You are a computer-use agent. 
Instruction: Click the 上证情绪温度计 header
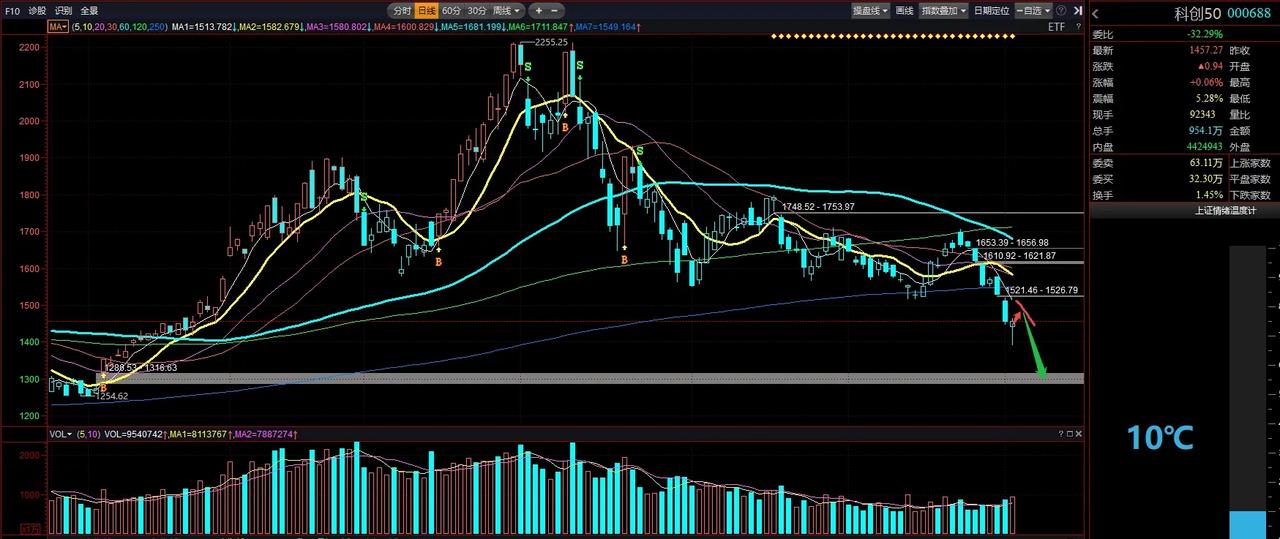click(1224, 211)
